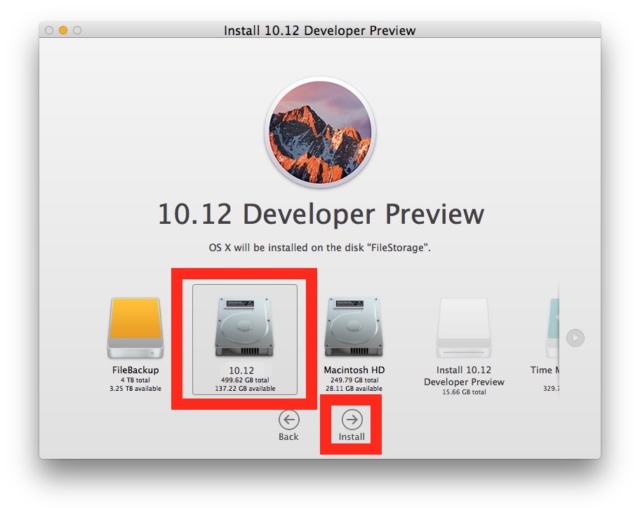Click the "137.22 GB available" text
Viewport: 640px width, 515px height.
[245, 388]
